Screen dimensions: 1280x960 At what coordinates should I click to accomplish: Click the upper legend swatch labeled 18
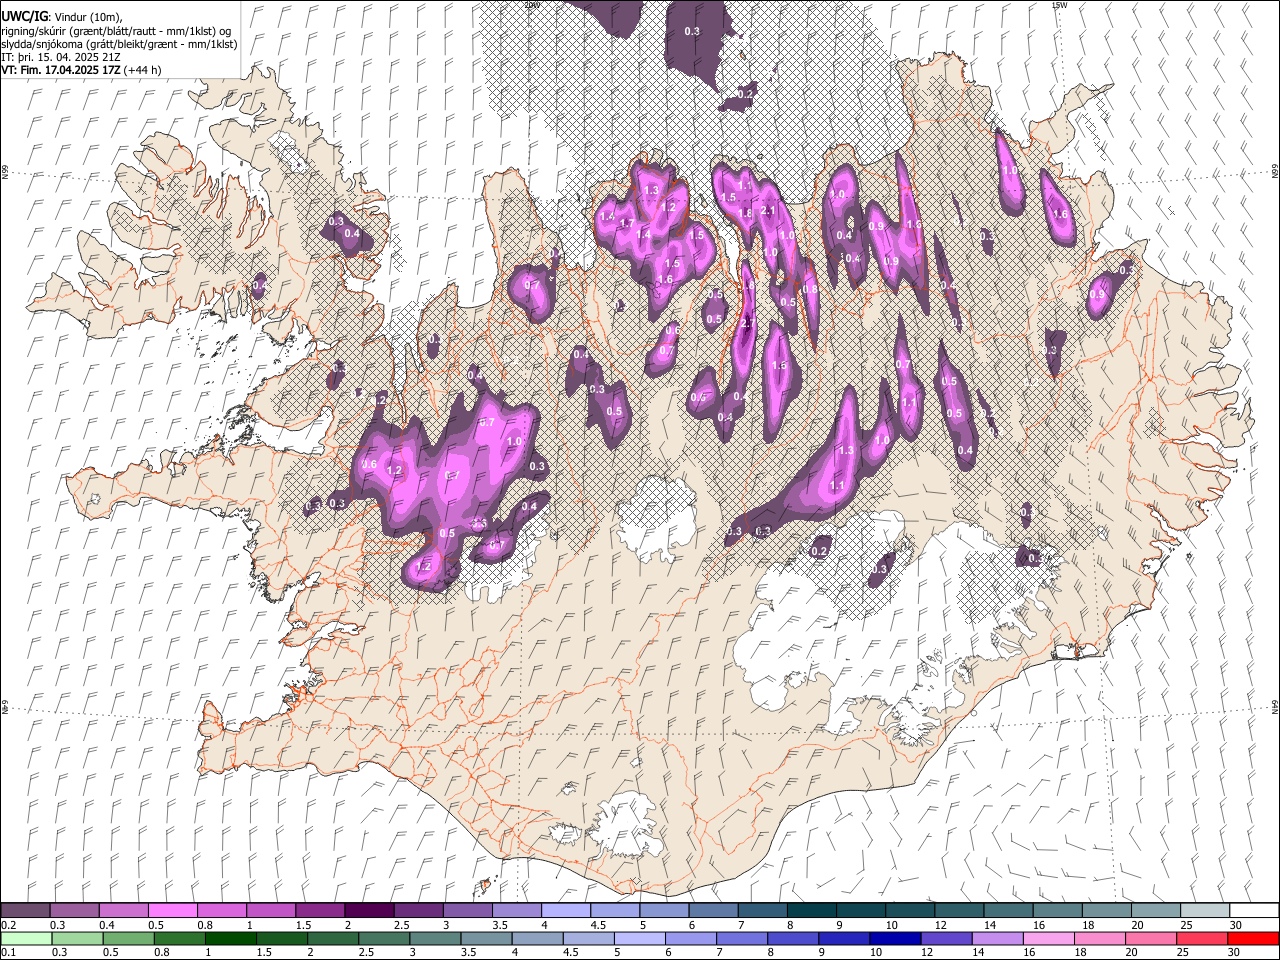click(1106, 910)
